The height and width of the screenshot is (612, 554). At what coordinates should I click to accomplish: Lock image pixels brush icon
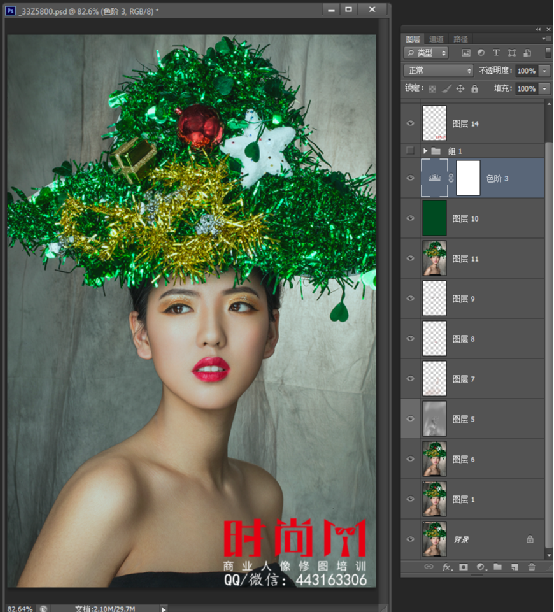(446, 89)
